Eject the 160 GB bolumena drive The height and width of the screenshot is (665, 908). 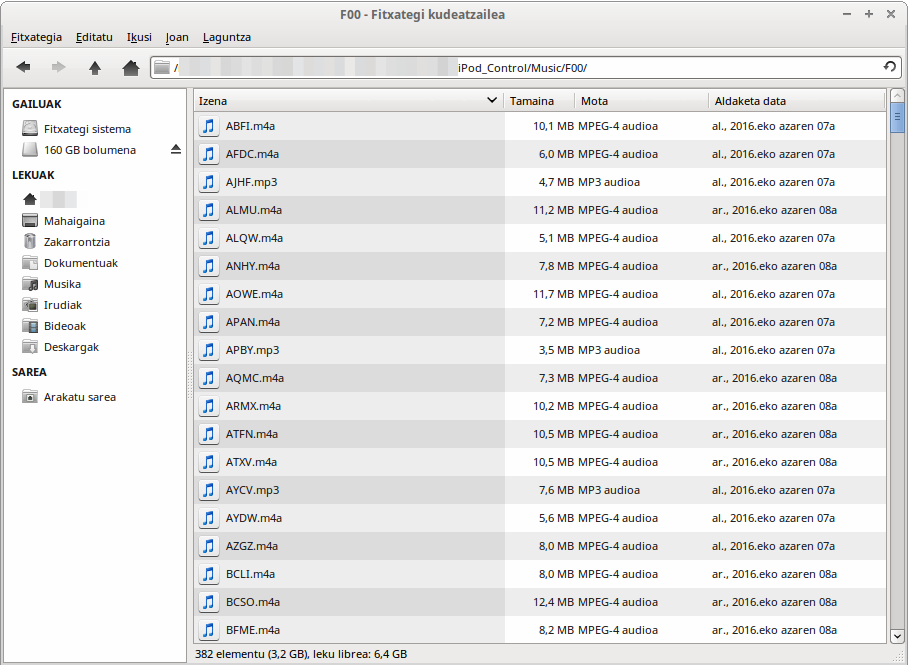(x=176, y=150)
